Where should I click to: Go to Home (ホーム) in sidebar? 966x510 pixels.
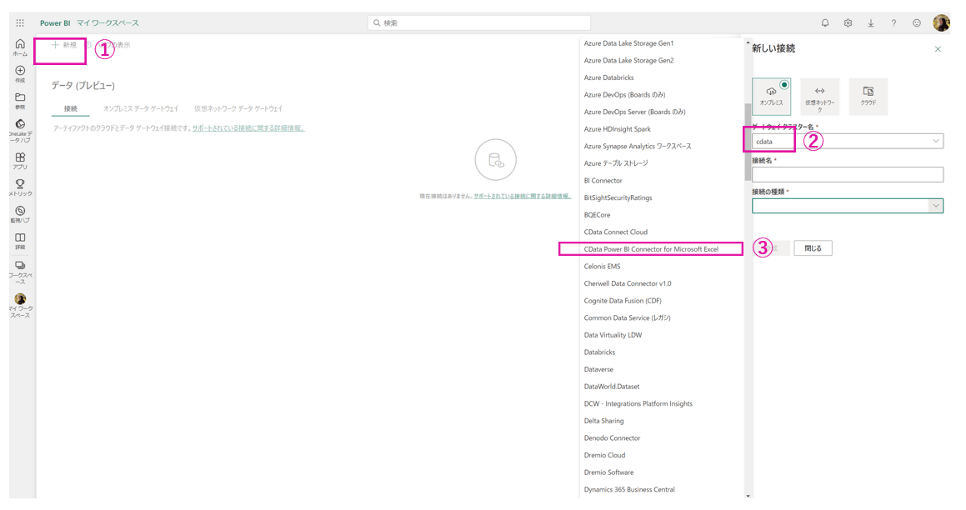pyautogui.click(x=20, y=47)
